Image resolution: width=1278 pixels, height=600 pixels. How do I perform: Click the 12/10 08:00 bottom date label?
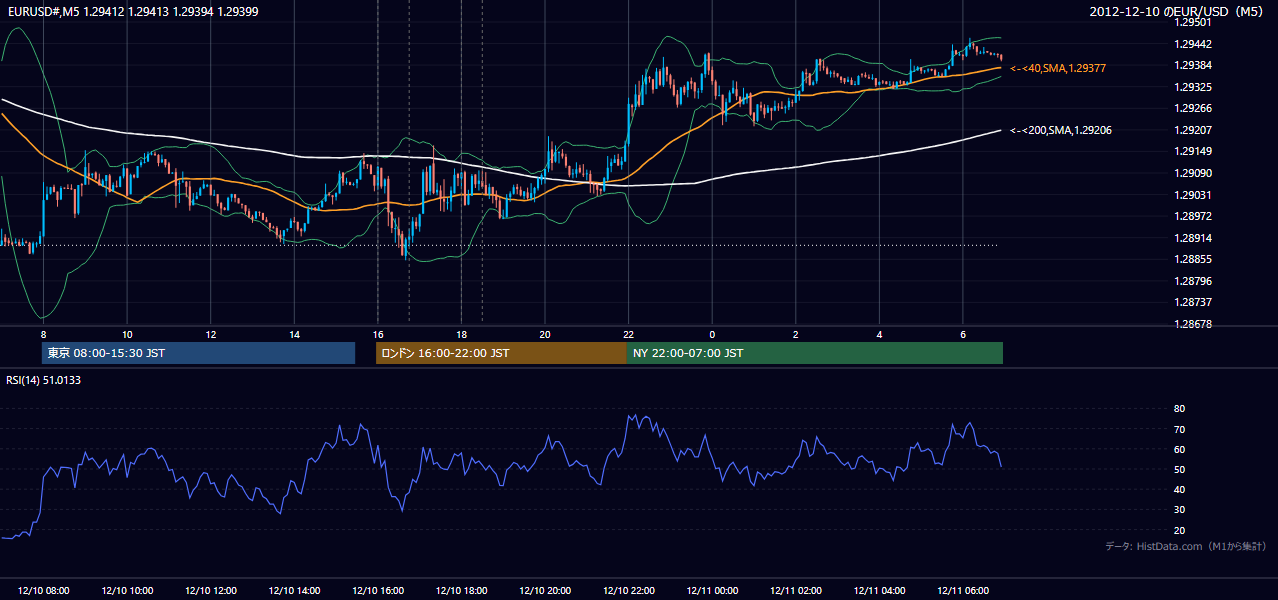click(44, 591)
